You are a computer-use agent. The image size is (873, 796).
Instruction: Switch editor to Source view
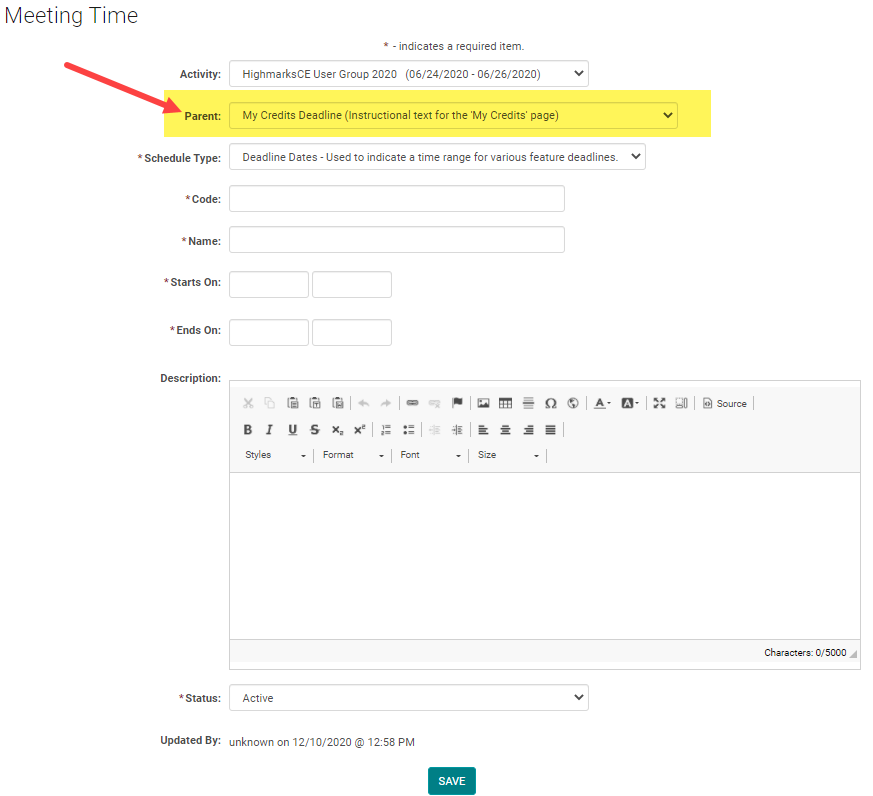[724, 404]
